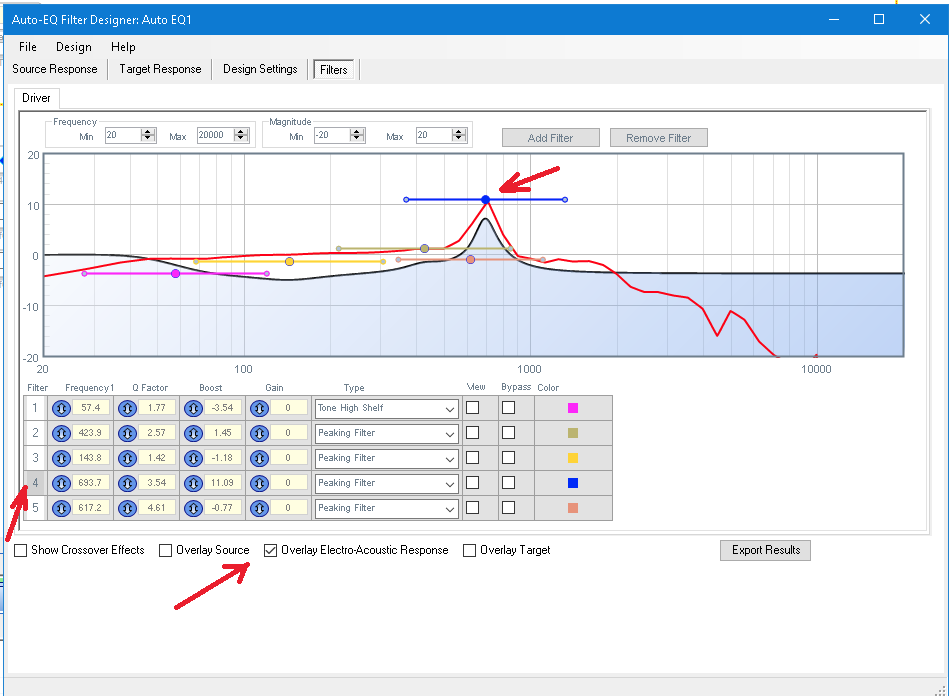Open the Type dropdown showing Tone High Shelf
This screenshot has height=696, width=949.
[386, 408]
